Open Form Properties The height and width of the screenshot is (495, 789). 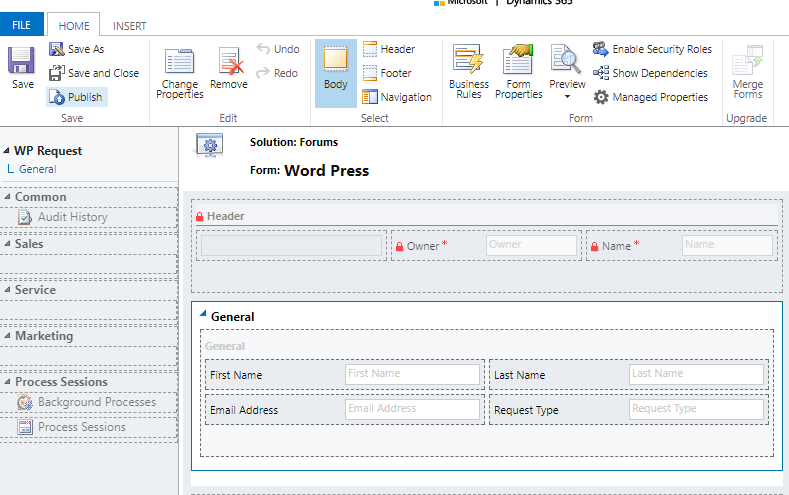tap(518, 72)
